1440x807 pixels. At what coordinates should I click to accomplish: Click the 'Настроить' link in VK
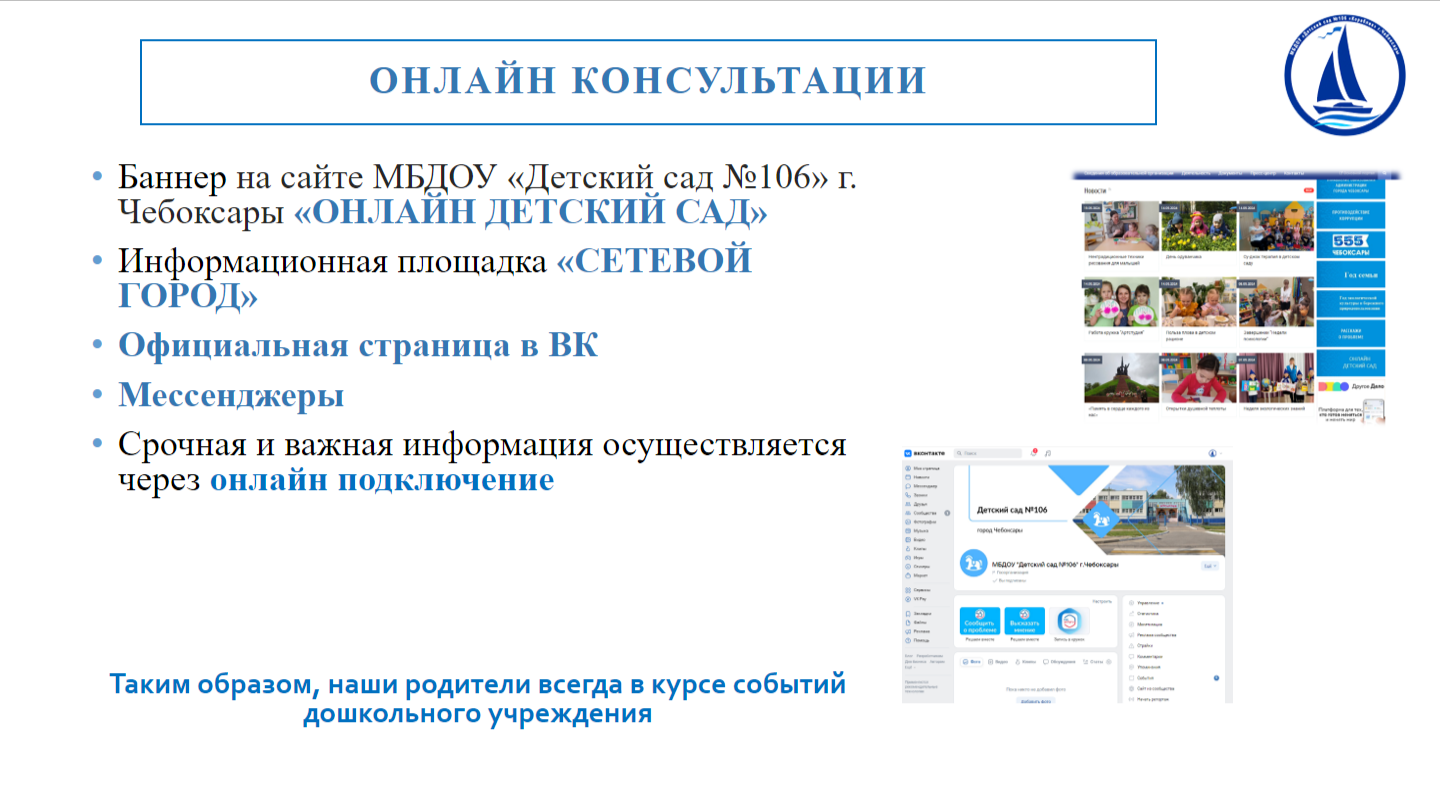[x=1102, y=601]
